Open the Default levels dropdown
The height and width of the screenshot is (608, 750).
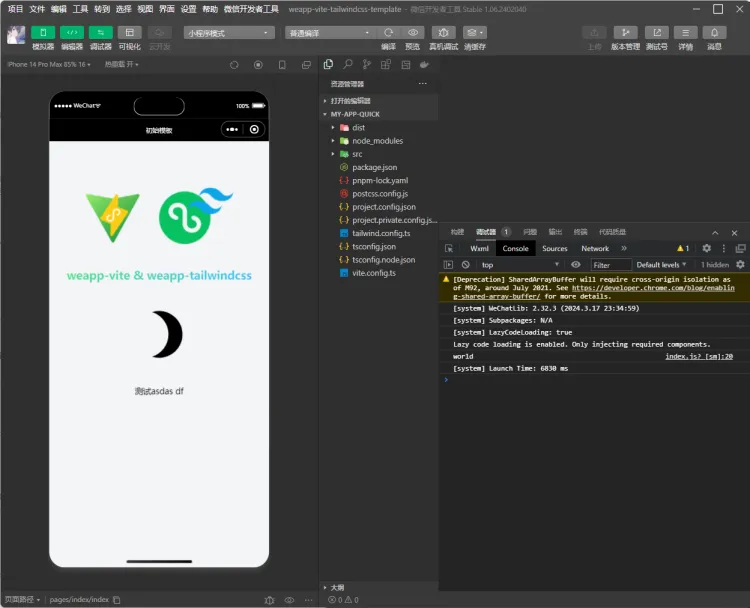click(661, 265)
